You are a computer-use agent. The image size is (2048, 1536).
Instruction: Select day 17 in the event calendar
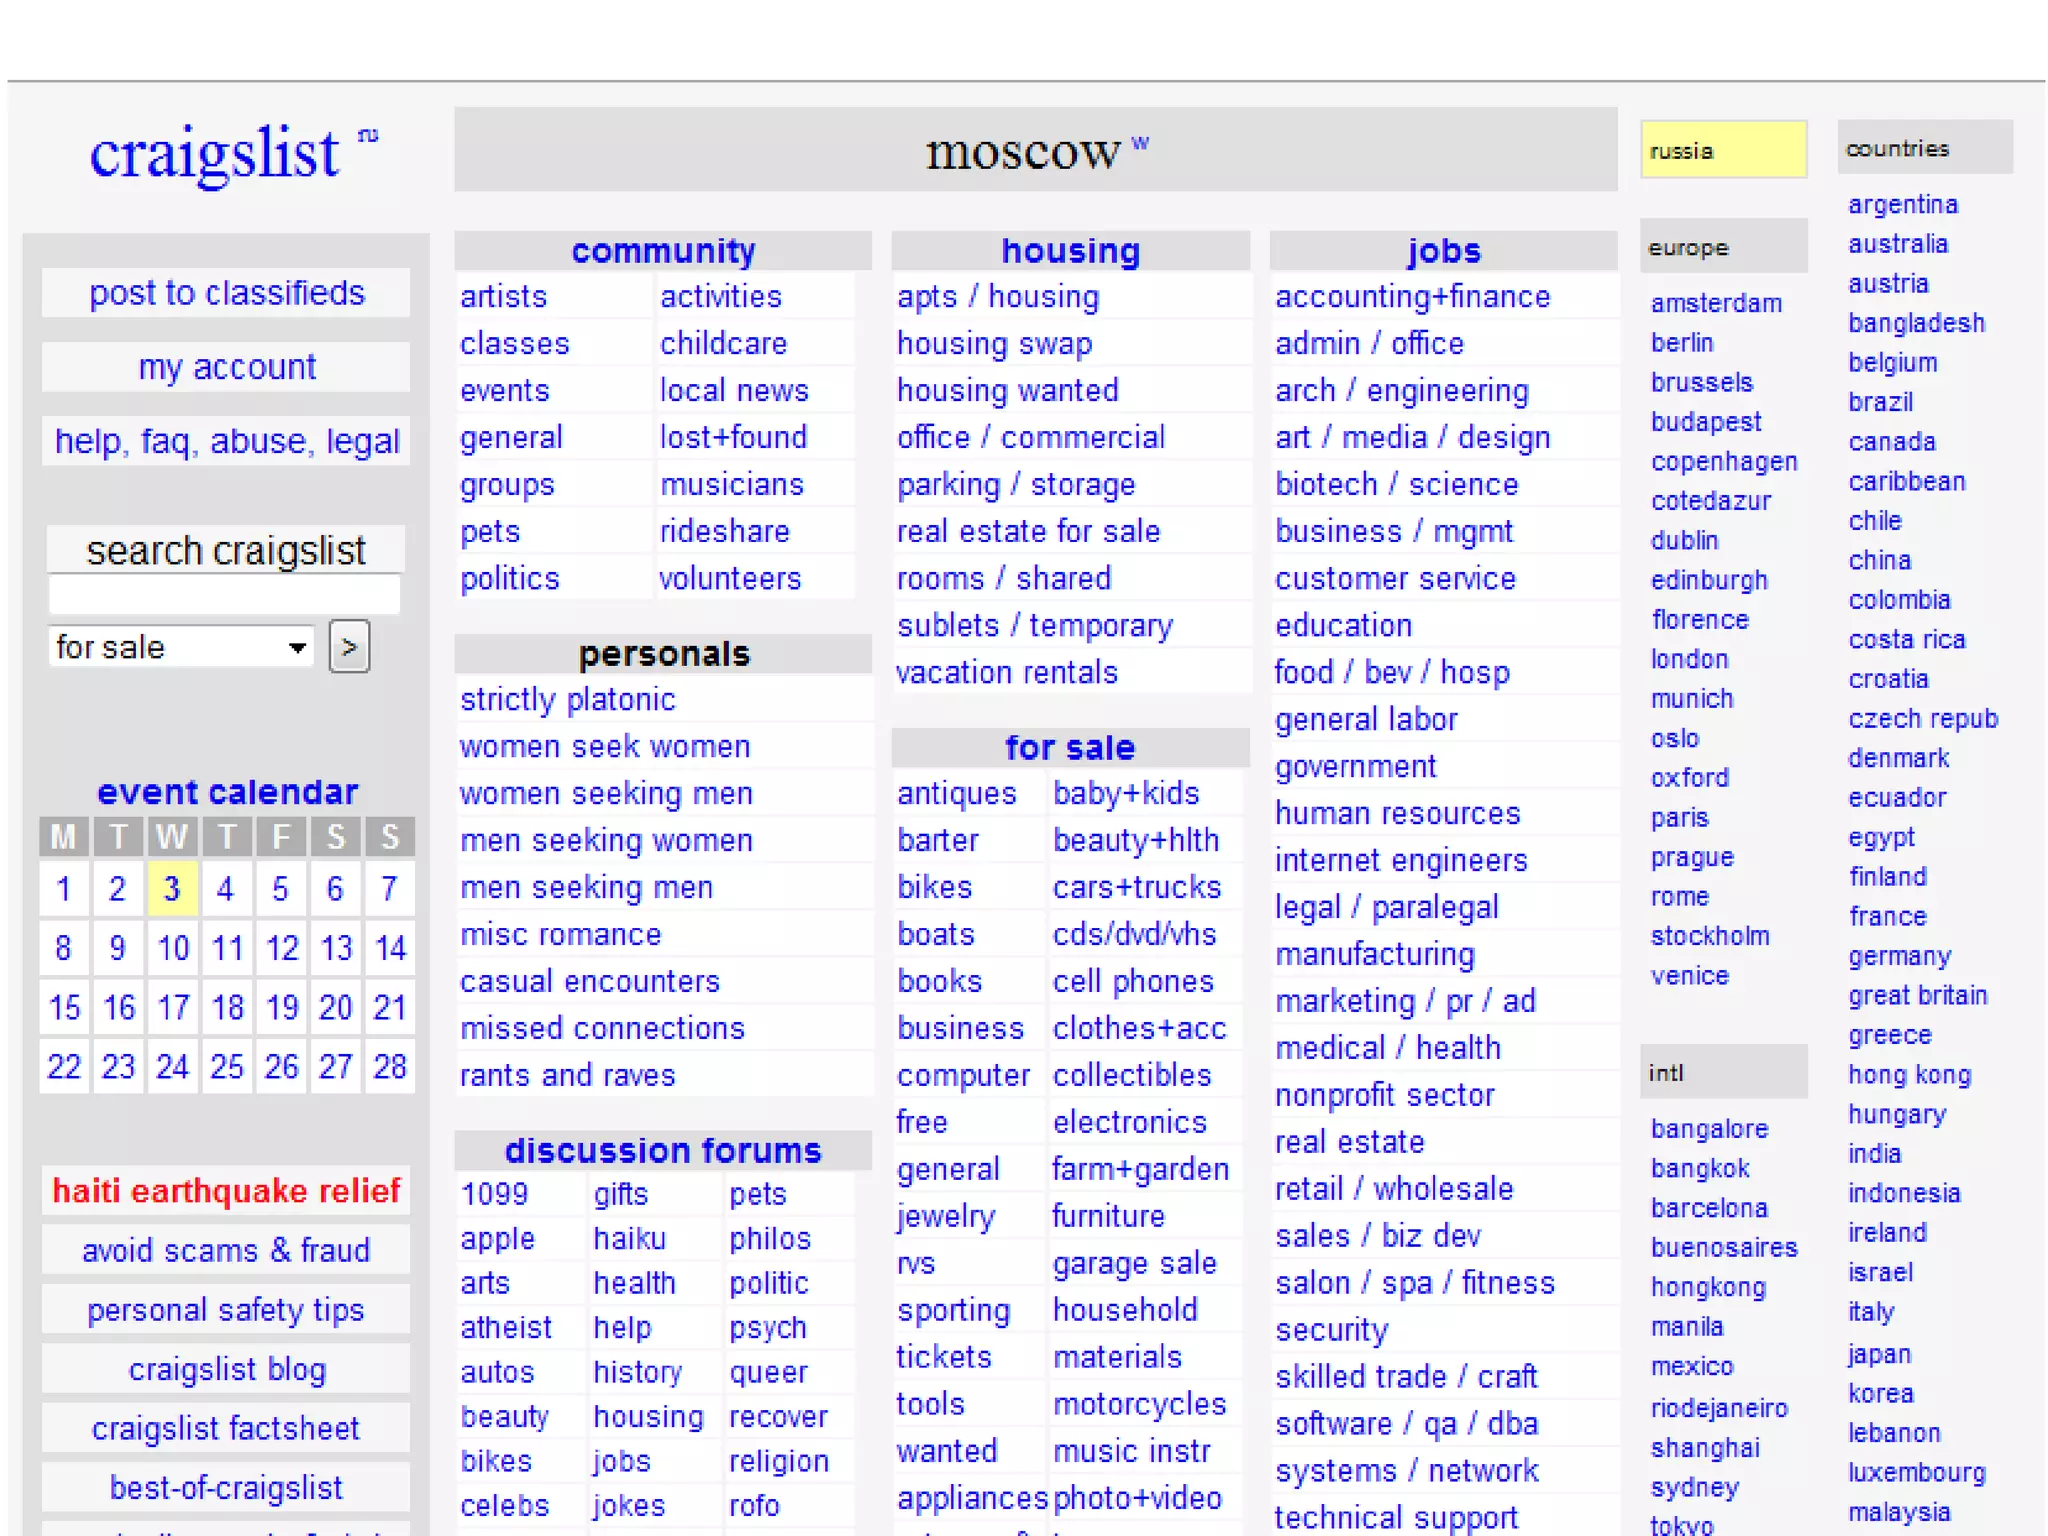coord(172,1007)
